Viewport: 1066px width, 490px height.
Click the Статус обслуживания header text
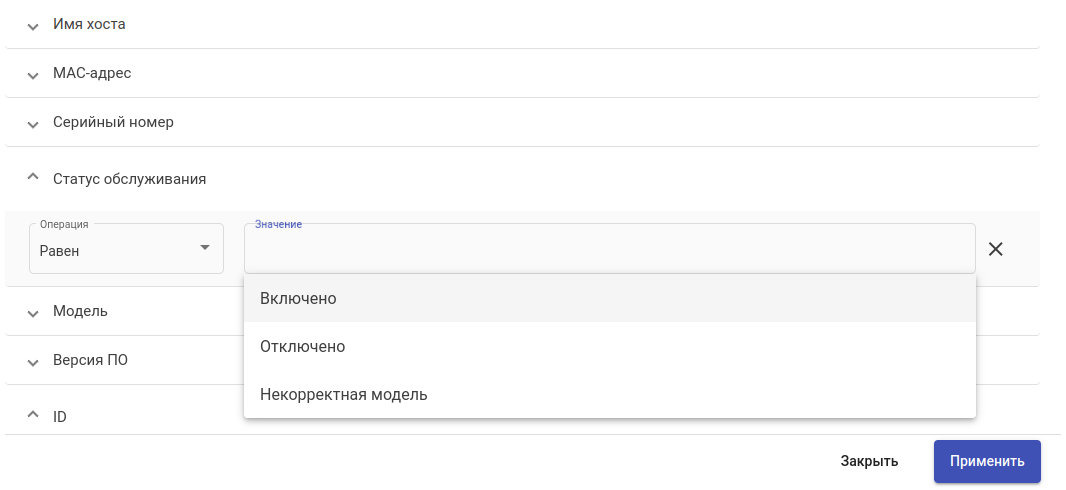click(129, 179)
